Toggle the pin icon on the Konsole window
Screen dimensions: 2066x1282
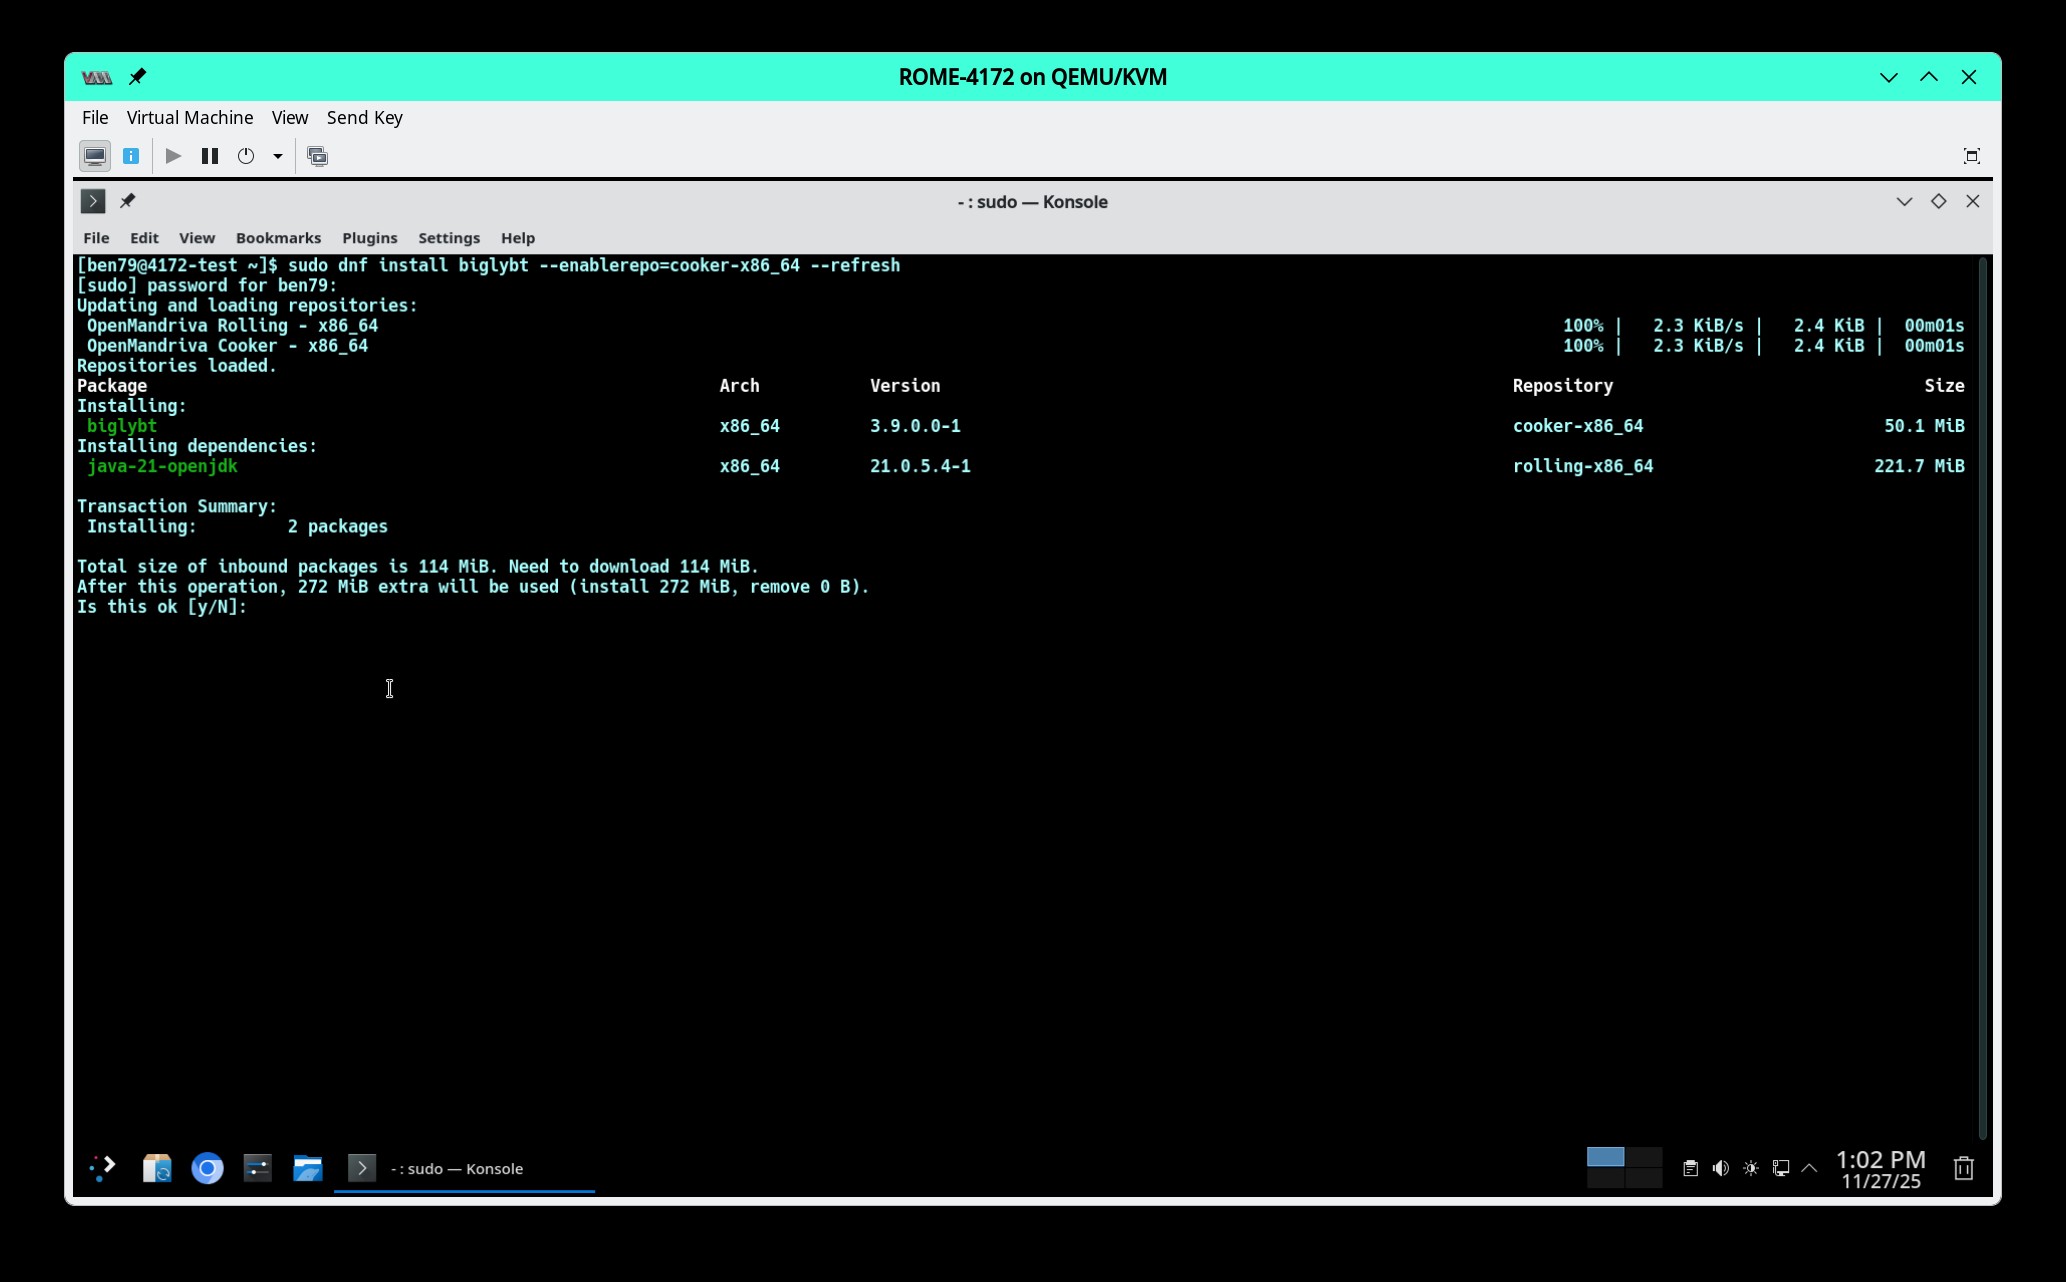point(128,201)
